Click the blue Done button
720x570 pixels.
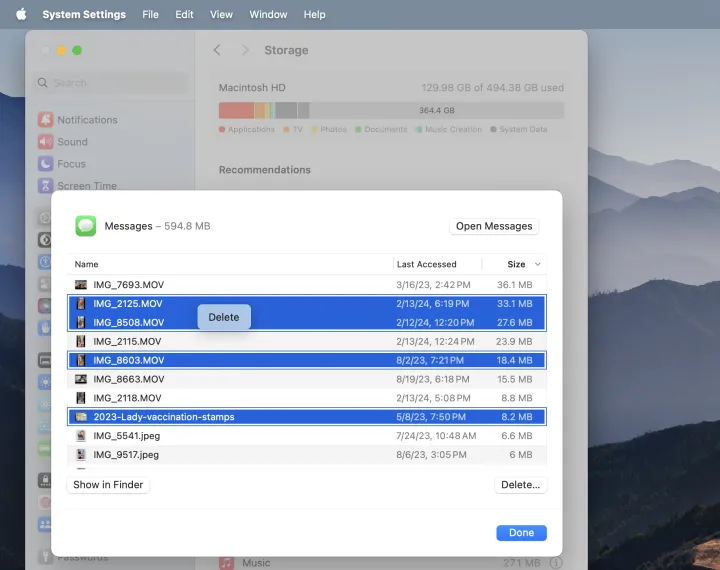521,533
